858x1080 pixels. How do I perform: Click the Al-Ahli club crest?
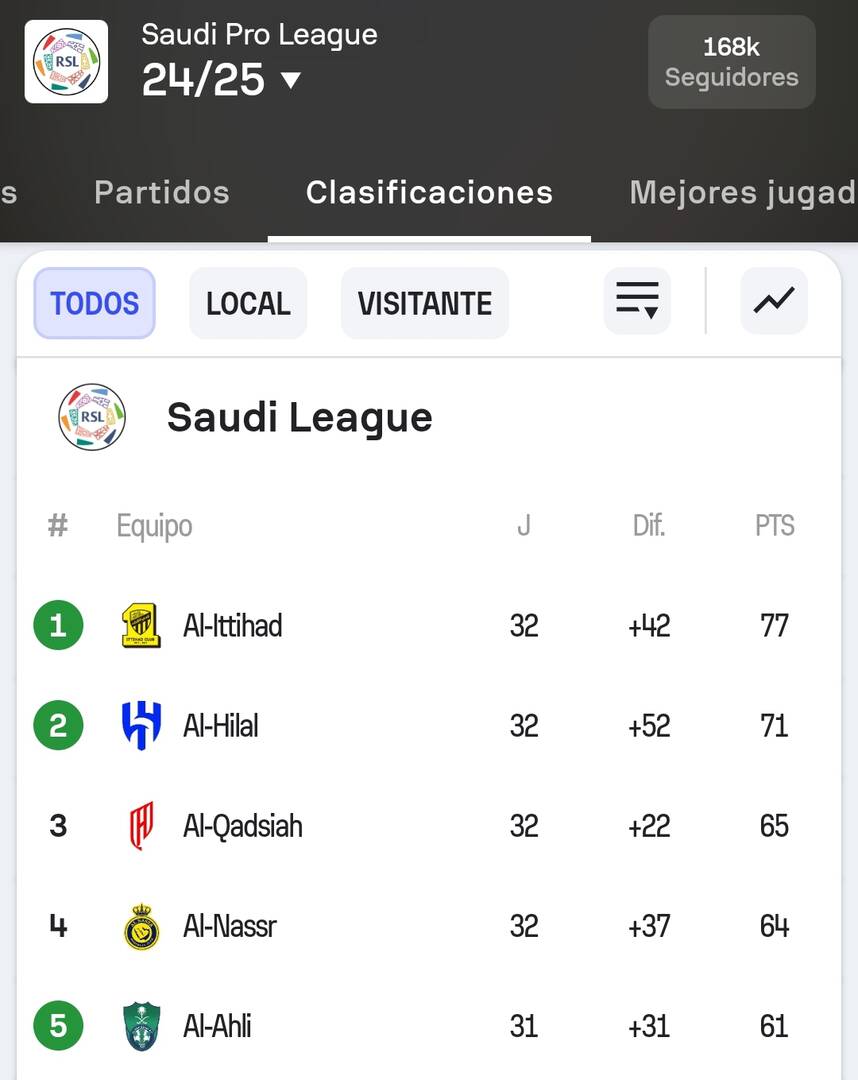(141, 1026)
